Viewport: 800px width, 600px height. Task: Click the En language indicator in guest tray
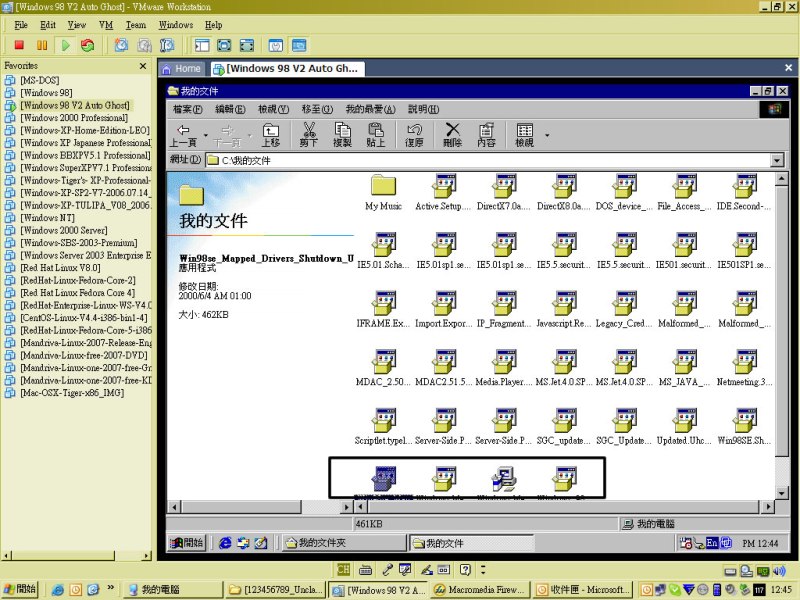712,543
